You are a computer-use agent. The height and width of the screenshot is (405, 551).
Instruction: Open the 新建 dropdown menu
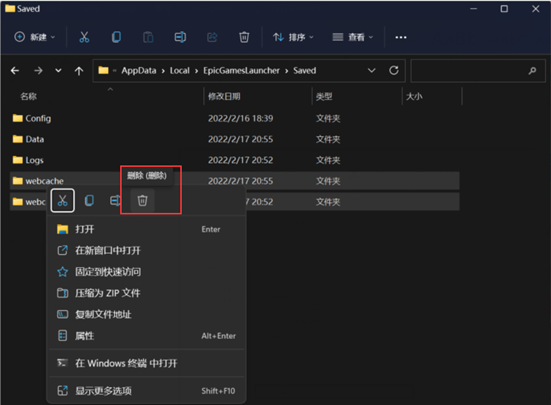coord(34,37)
